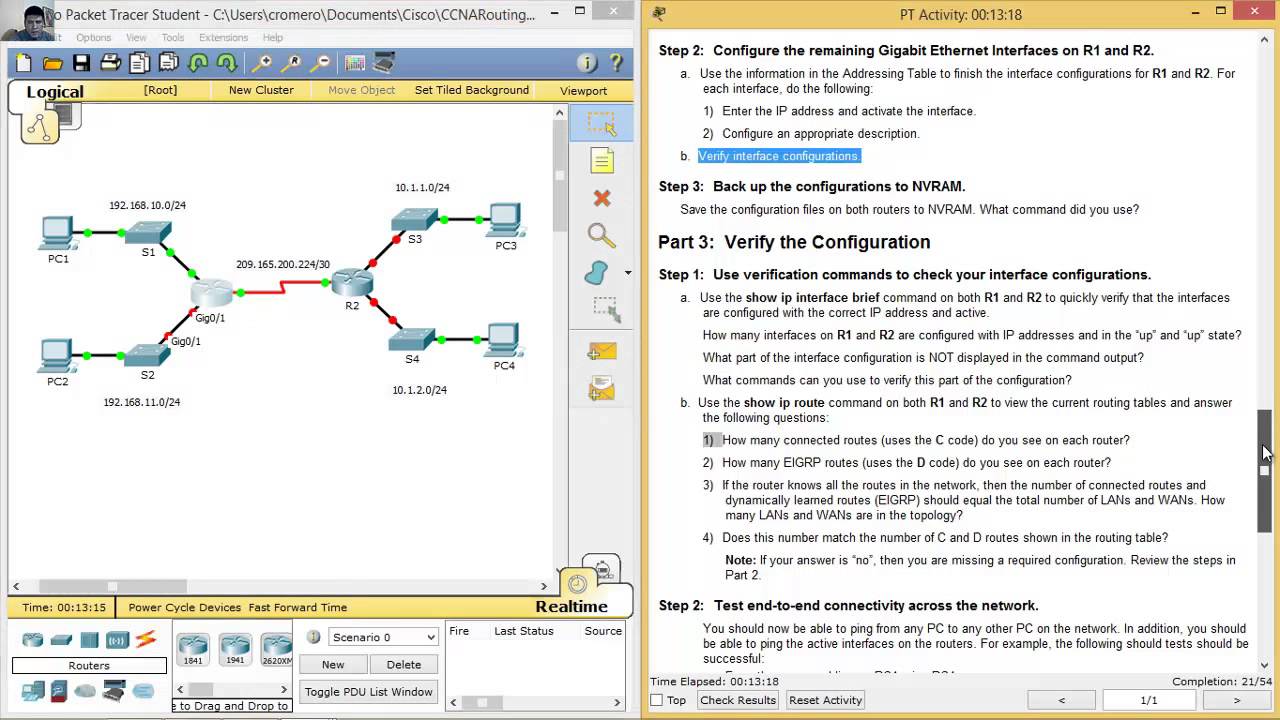The height and width of the screenshot is (720, 1280).
Task: Choose the red X Delete tool
Action: (601, 198)
